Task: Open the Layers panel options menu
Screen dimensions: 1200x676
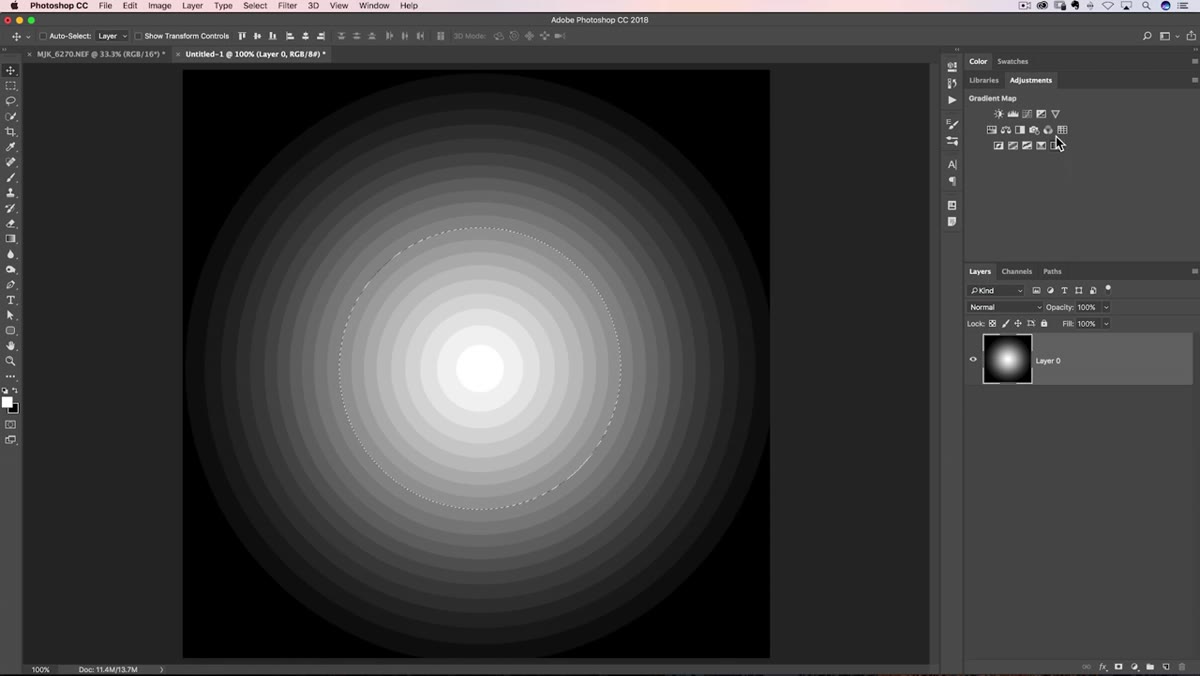Action: click(x=1194, y=271)
